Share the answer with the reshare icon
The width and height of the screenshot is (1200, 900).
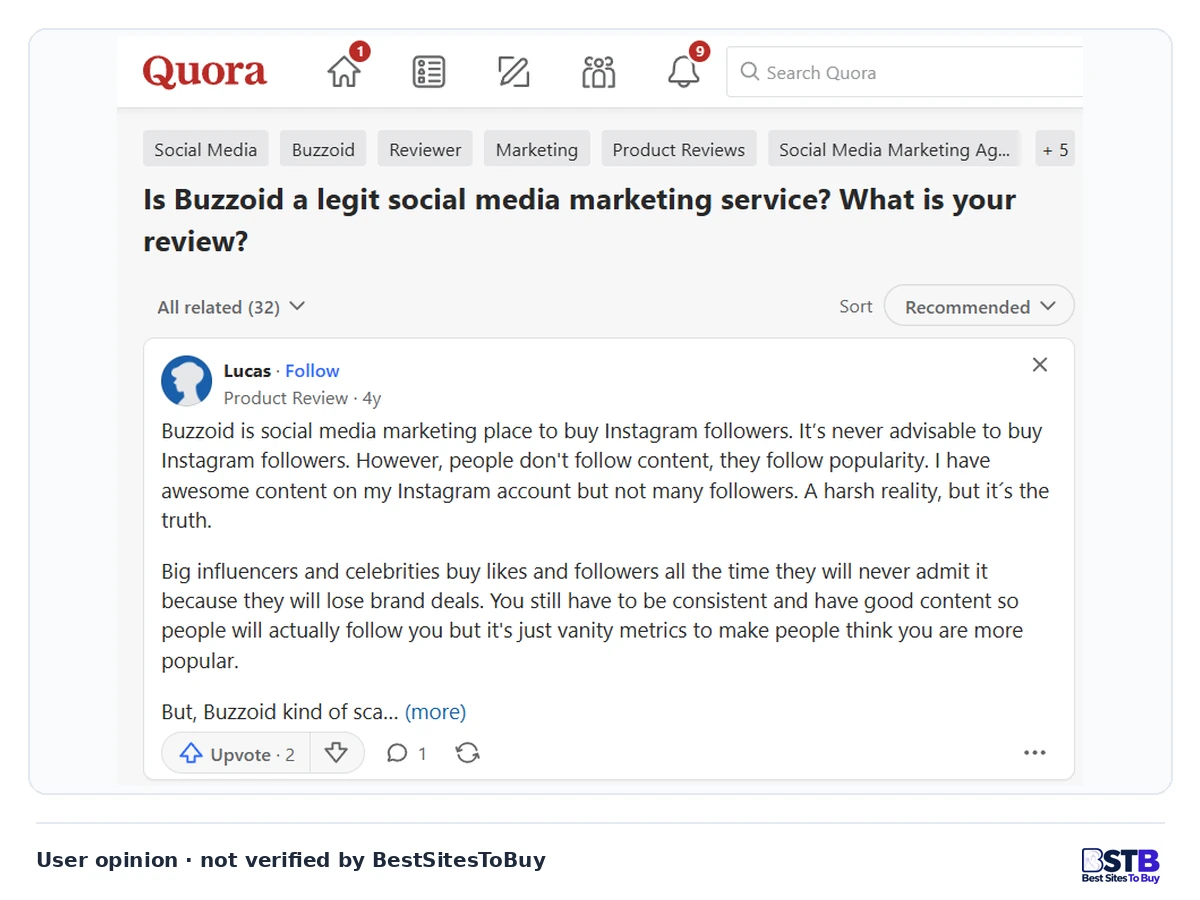pos(467,753)
